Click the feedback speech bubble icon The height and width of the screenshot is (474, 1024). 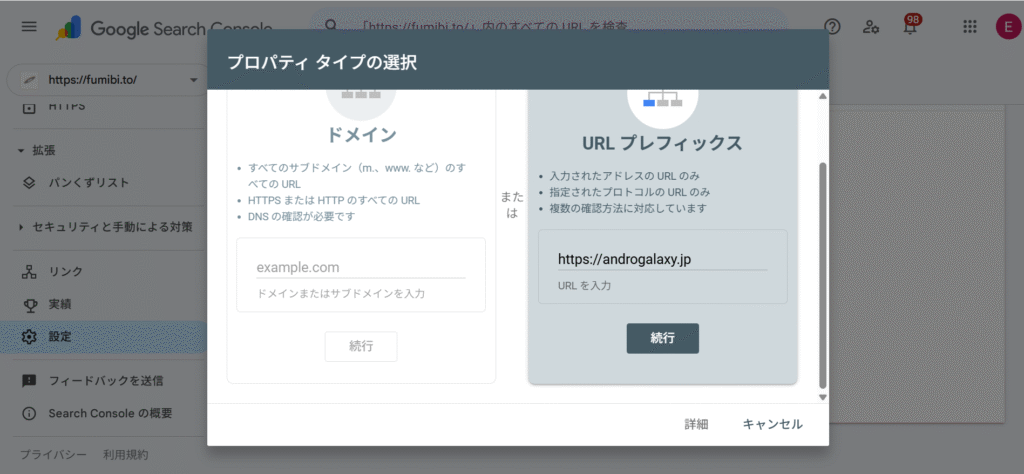[x=29, y=381]
